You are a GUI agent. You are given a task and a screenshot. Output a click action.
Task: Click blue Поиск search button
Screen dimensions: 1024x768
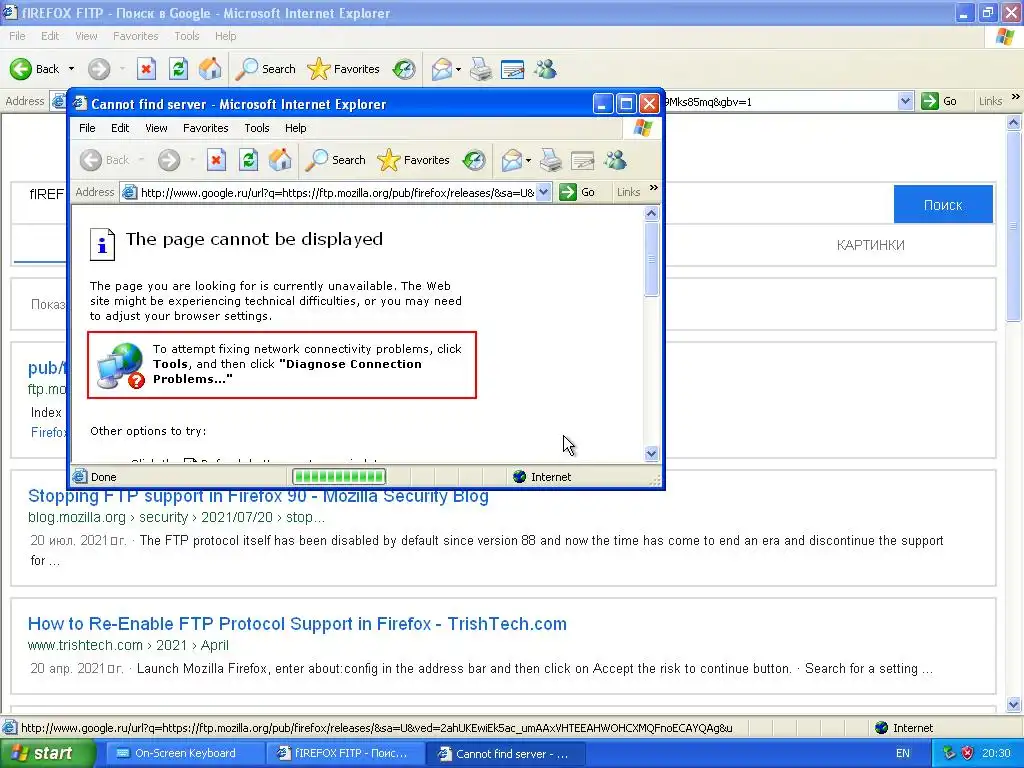click(x=943, y=205)
